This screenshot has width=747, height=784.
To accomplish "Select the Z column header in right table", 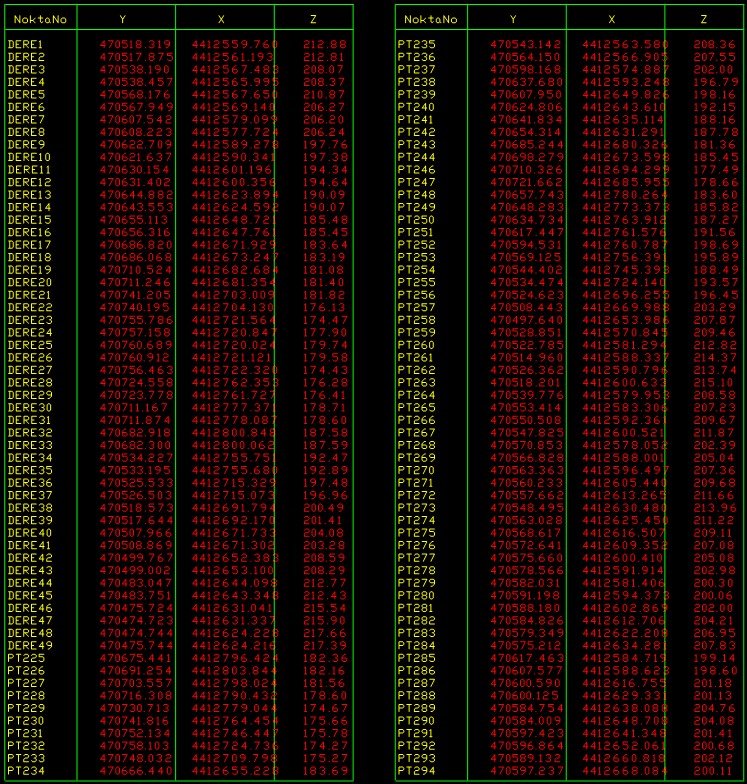I will point(703,19).
